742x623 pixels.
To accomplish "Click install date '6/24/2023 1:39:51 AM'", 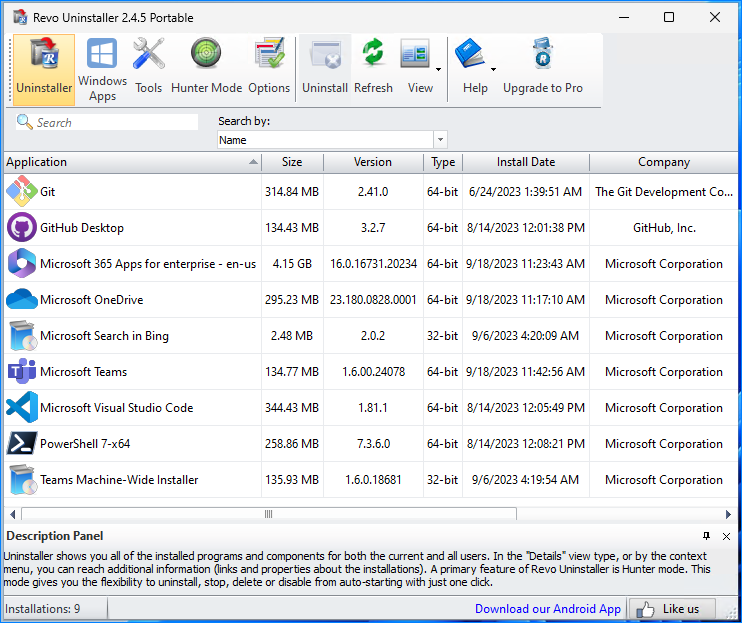I will pos(525,192).
